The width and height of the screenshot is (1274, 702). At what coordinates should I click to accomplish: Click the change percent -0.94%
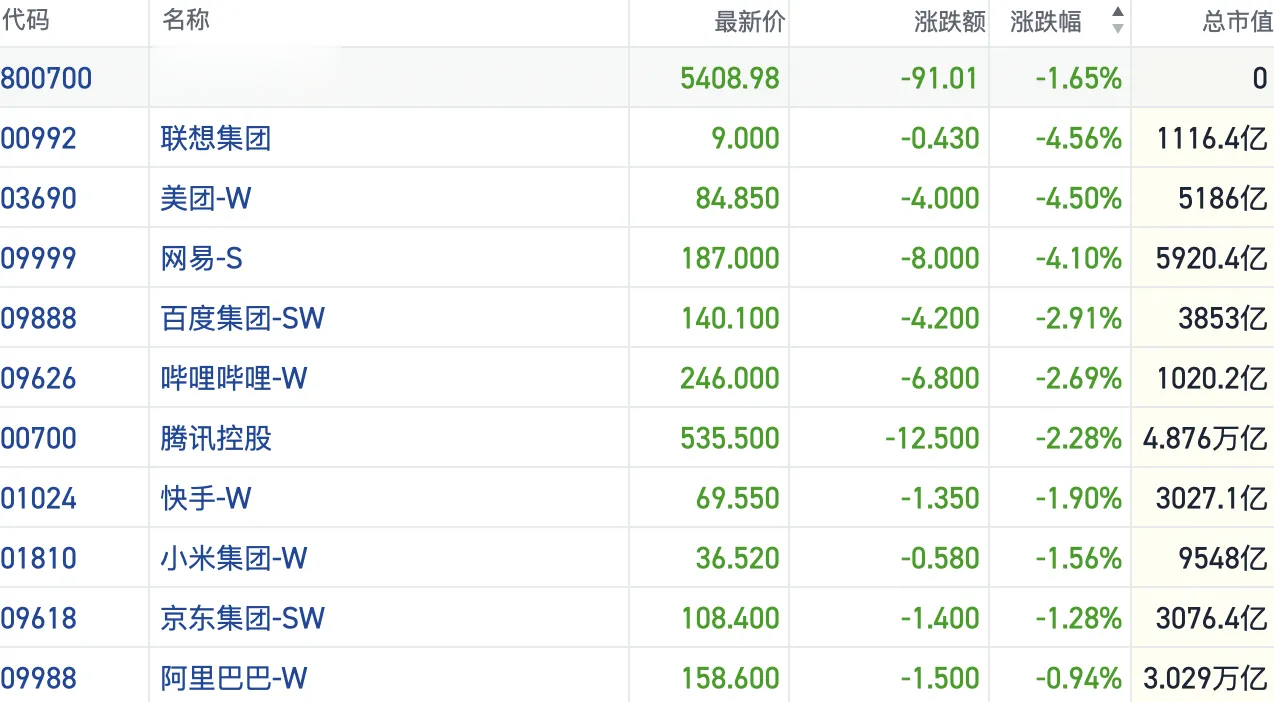click(x=1078, y=678)
